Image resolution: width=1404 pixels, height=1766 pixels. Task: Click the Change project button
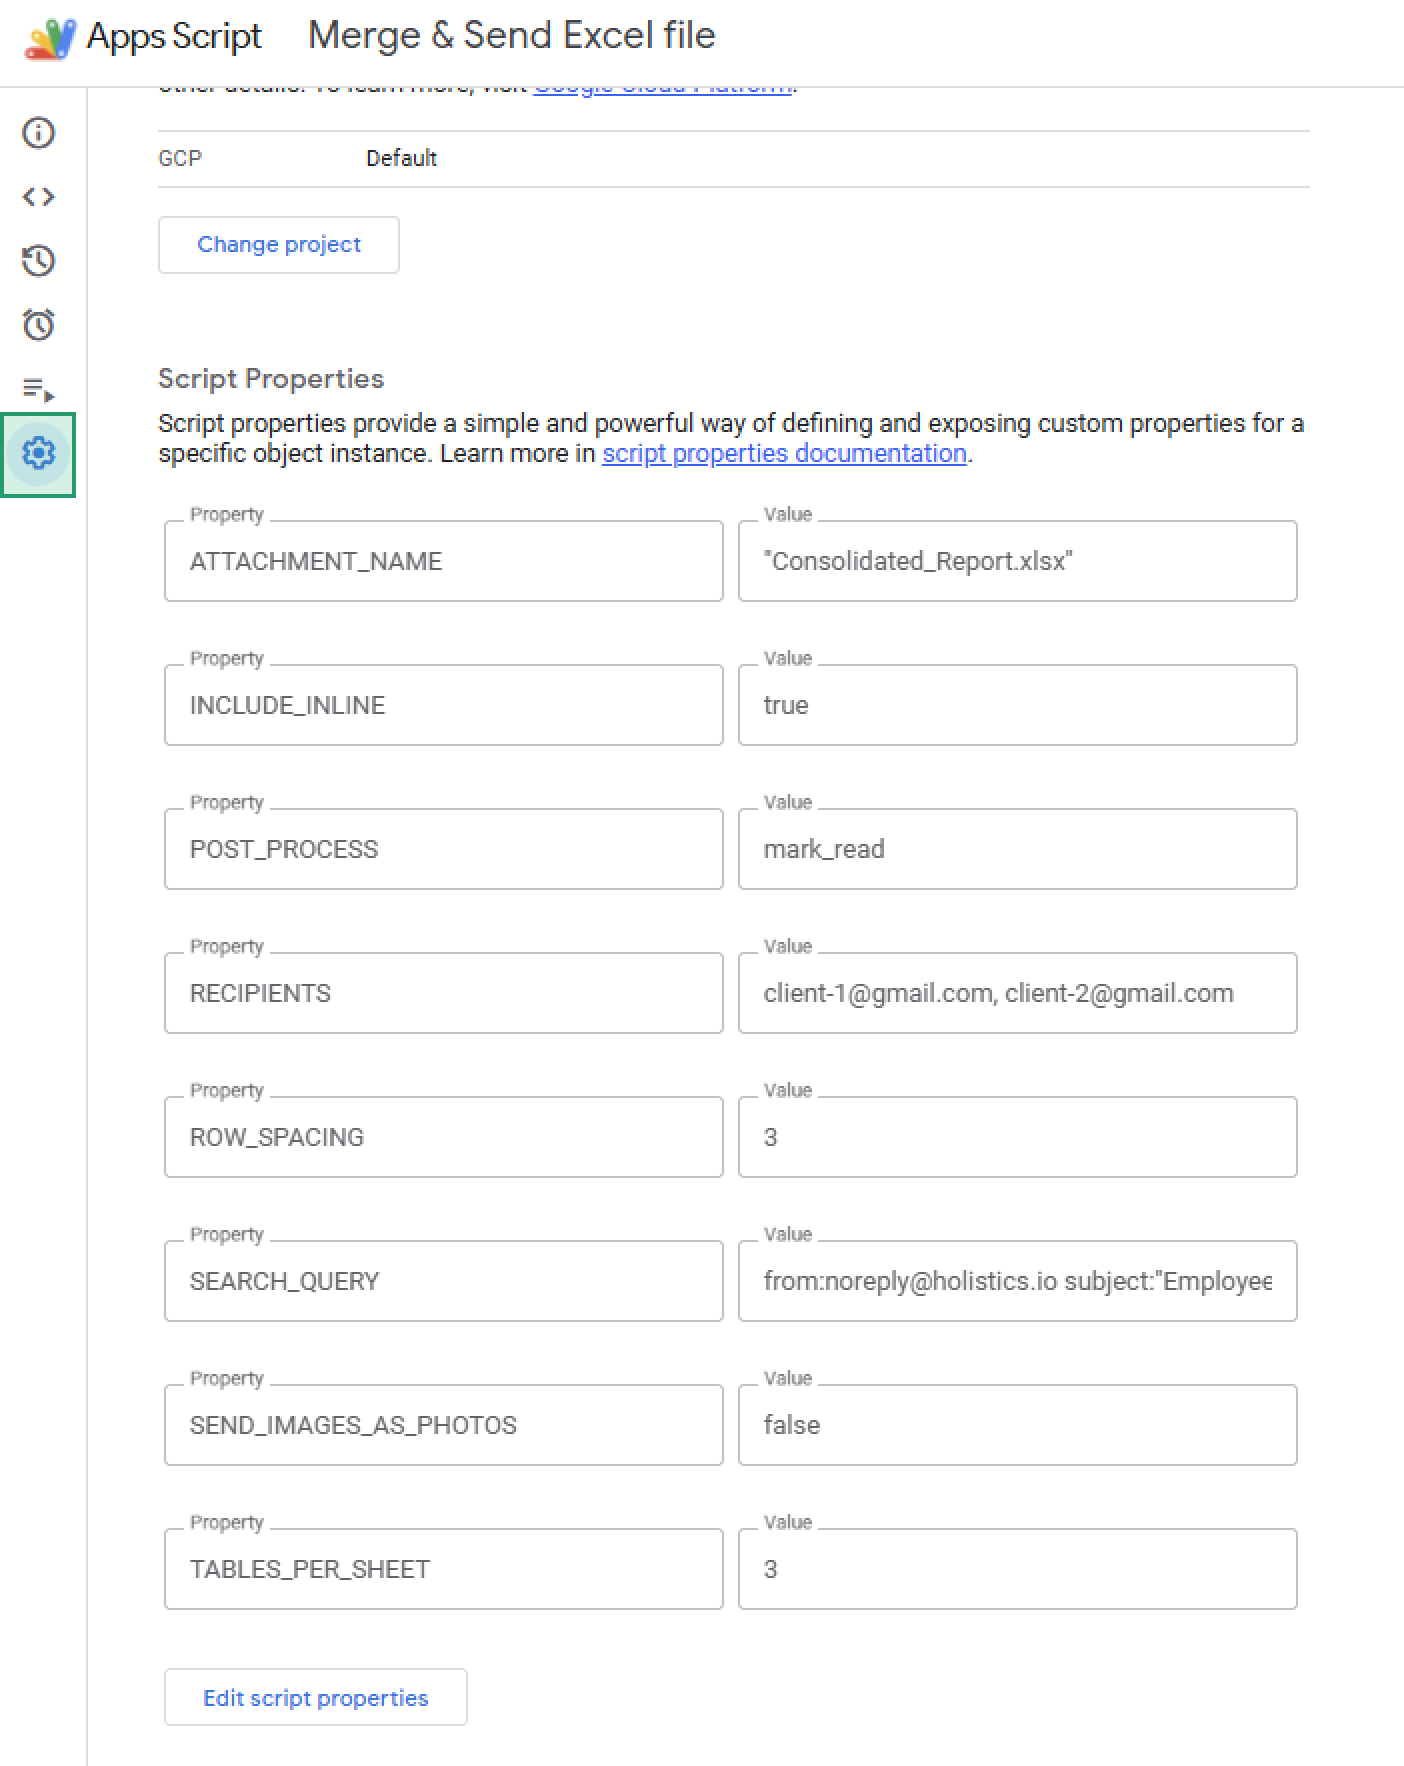pyautogui.click(x=278, y=245)
